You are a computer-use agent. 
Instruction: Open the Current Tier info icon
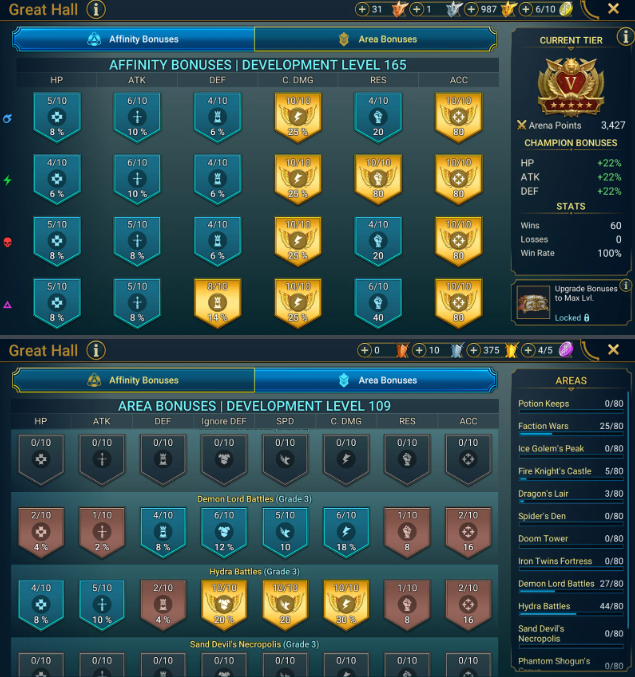click(625, 37)
